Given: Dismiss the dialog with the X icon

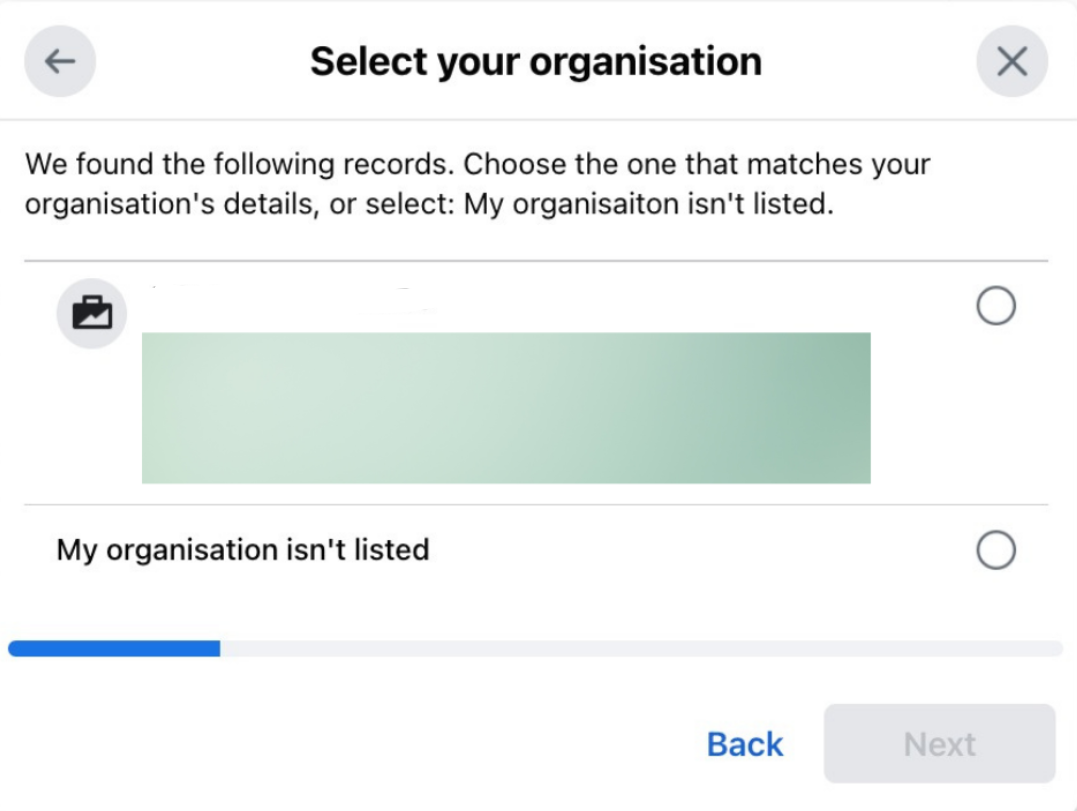Looking at the screenshot, I should pyautogui.click(x=1012, y=61).
